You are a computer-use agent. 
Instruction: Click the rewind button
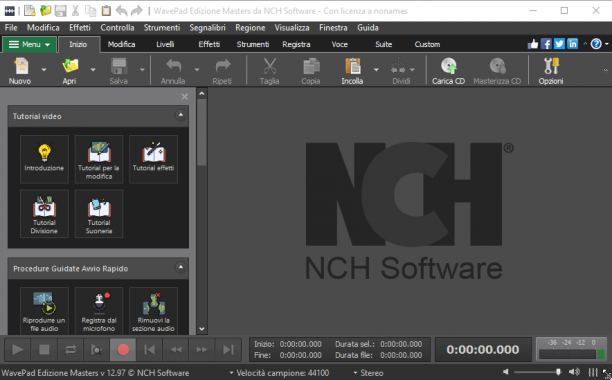click(176, 350)
